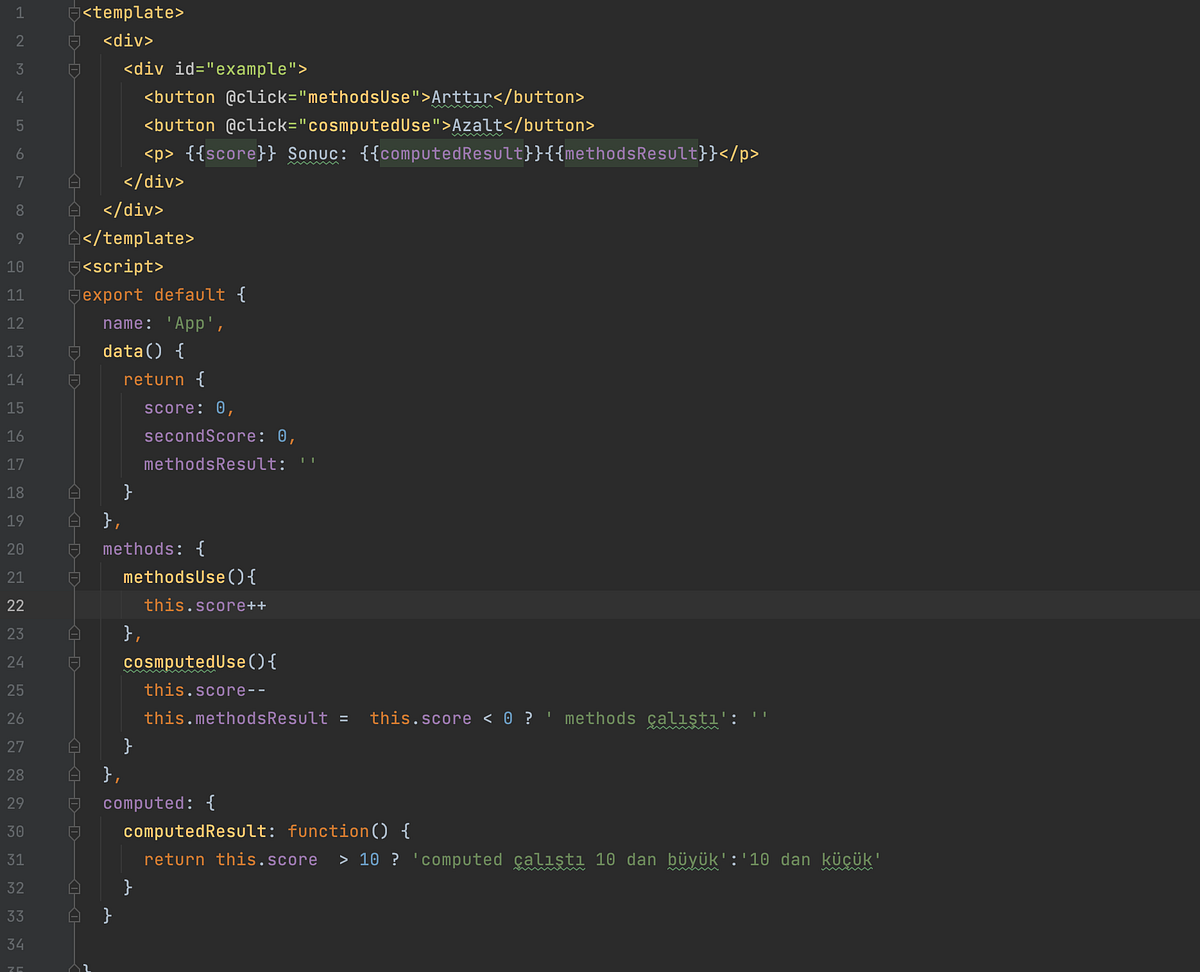Place cursor on the highlighted score interpolation
Image resolution: width=1200 pixels, height=972 pixels.
229,153
